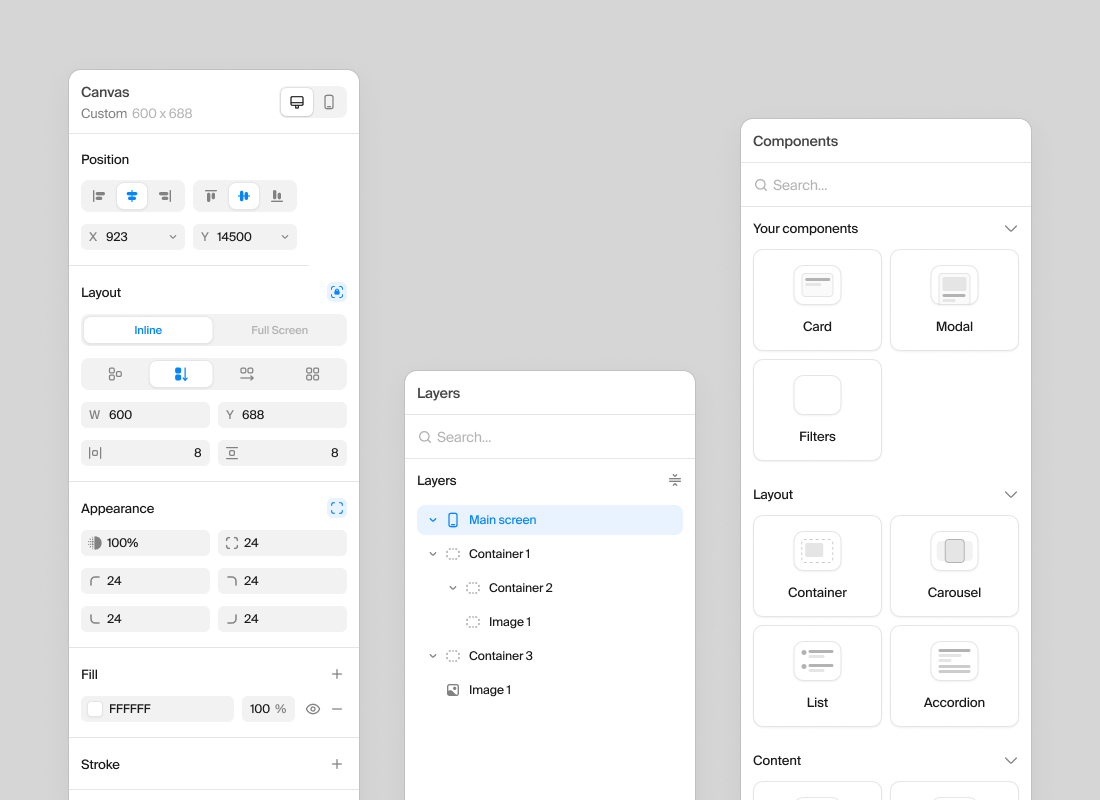Click the FFFFFF fill color swatch
The height and width of the screenshot is (800, 1100).
tap(96, 709)
